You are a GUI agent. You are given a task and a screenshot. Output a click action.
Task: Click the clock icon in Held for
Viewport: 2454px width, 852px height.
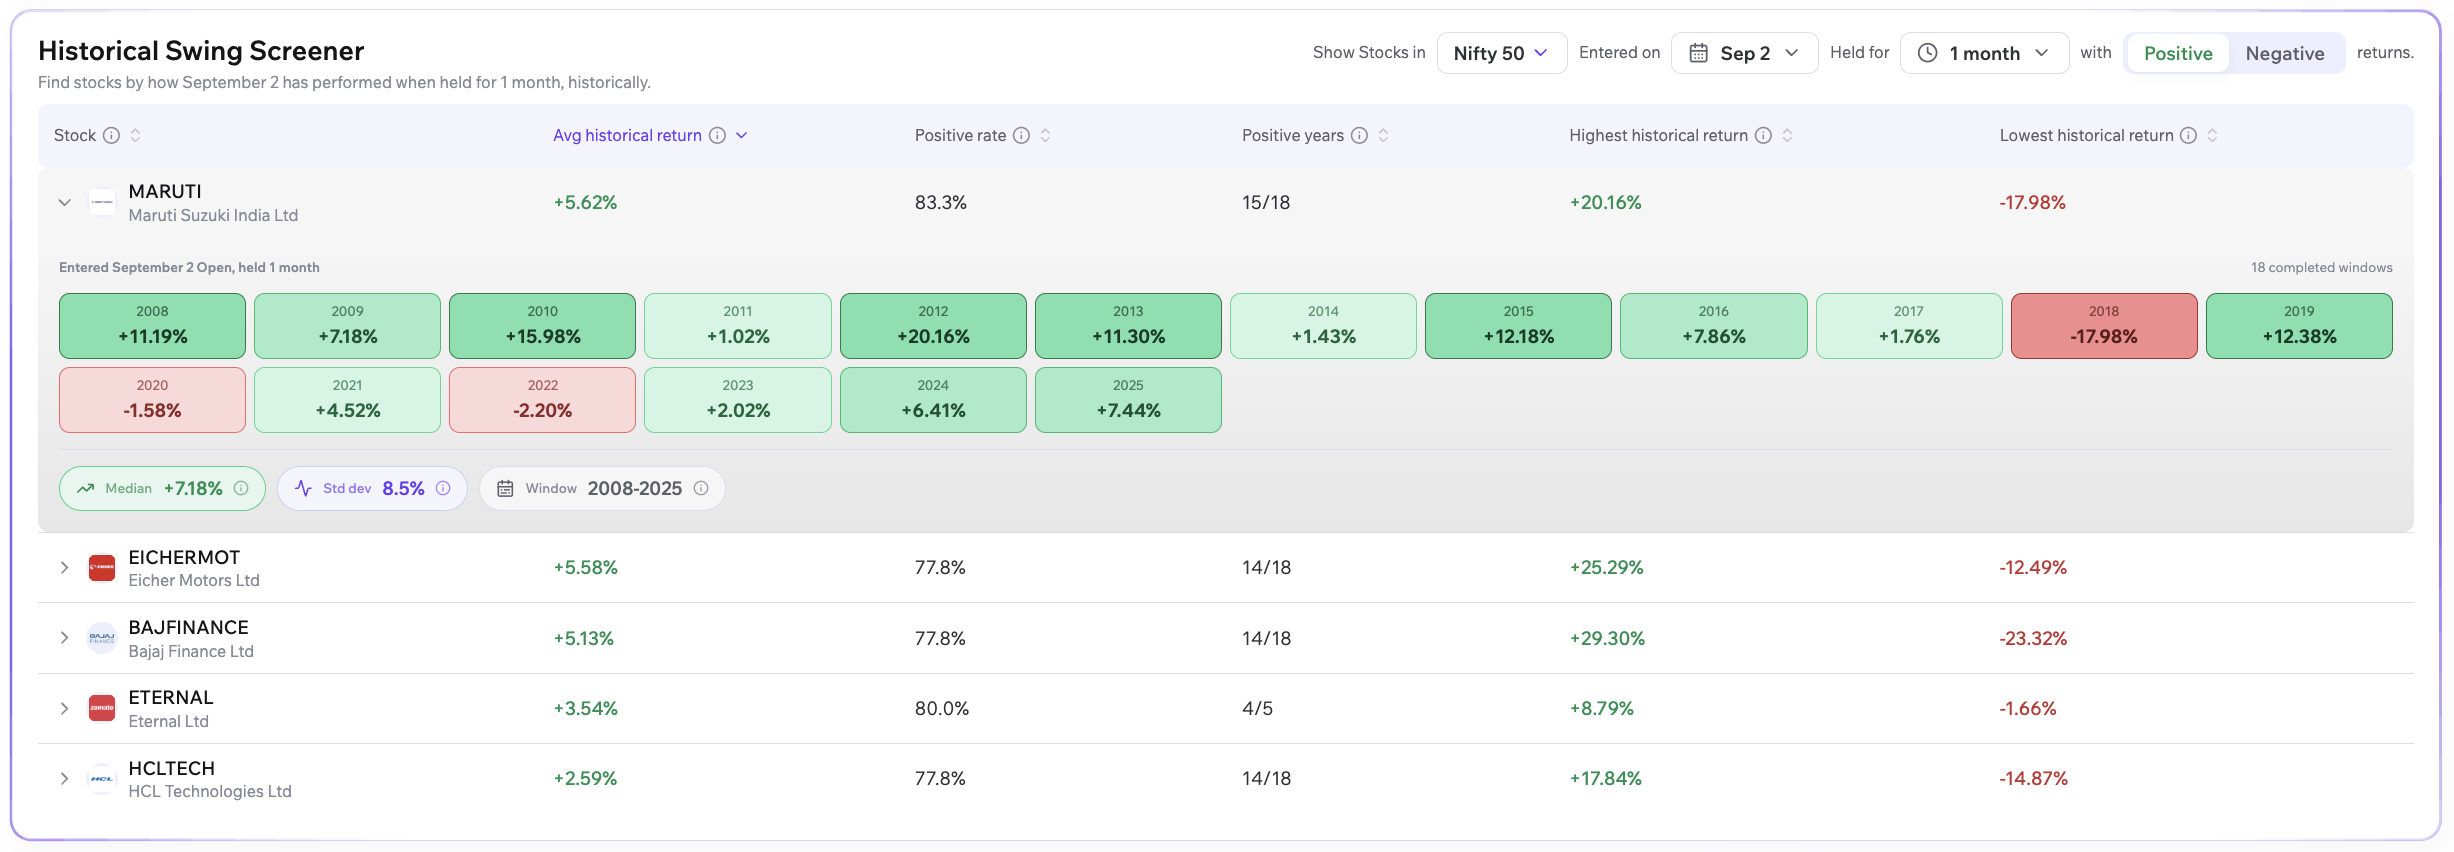click(1927, 53)
